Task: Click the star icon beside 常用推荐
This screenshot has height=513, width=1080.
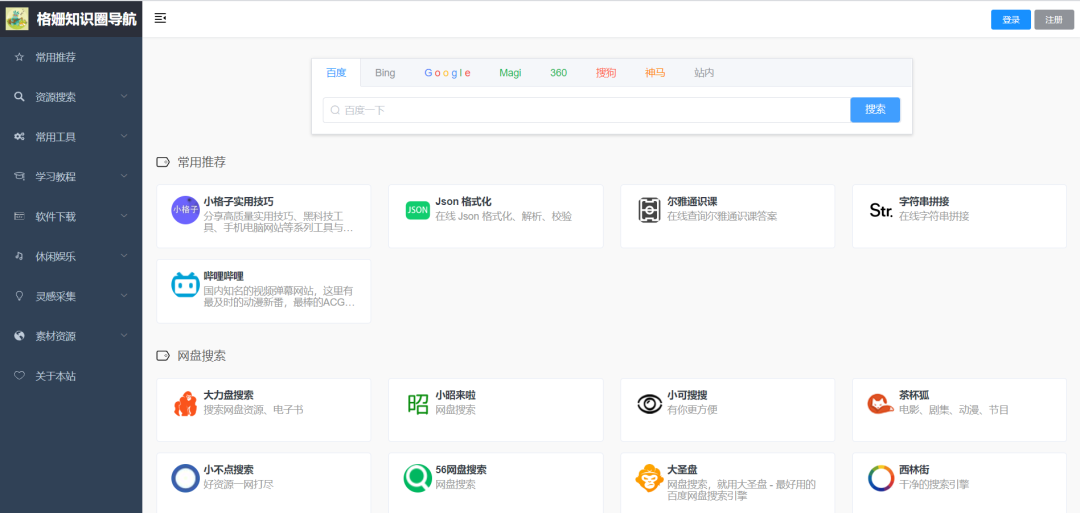Action: [x=19, y=57]
